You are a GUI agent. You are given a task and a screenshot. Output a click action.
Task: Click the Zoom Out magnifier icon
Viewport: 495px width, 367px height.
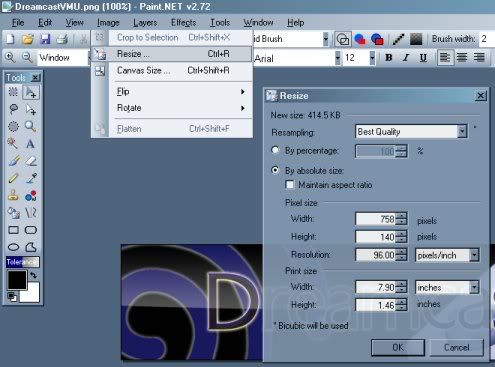click(27, 58)
